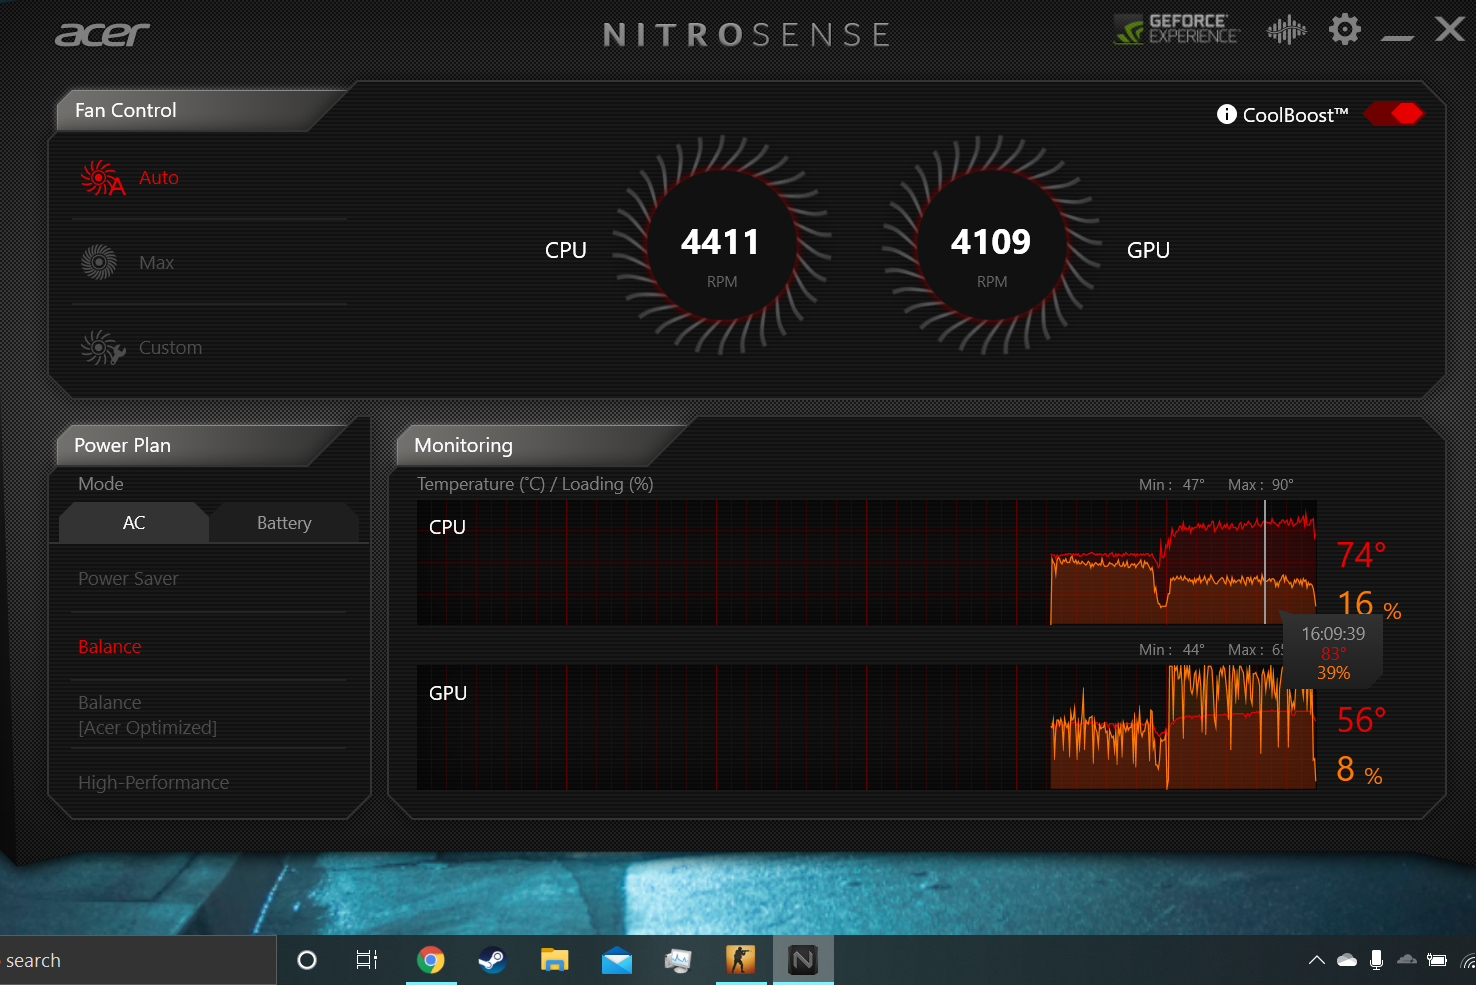This screenshot has width=1476, height=985.
Task: Open Steam from the taskbar
Action: [492, 960]
